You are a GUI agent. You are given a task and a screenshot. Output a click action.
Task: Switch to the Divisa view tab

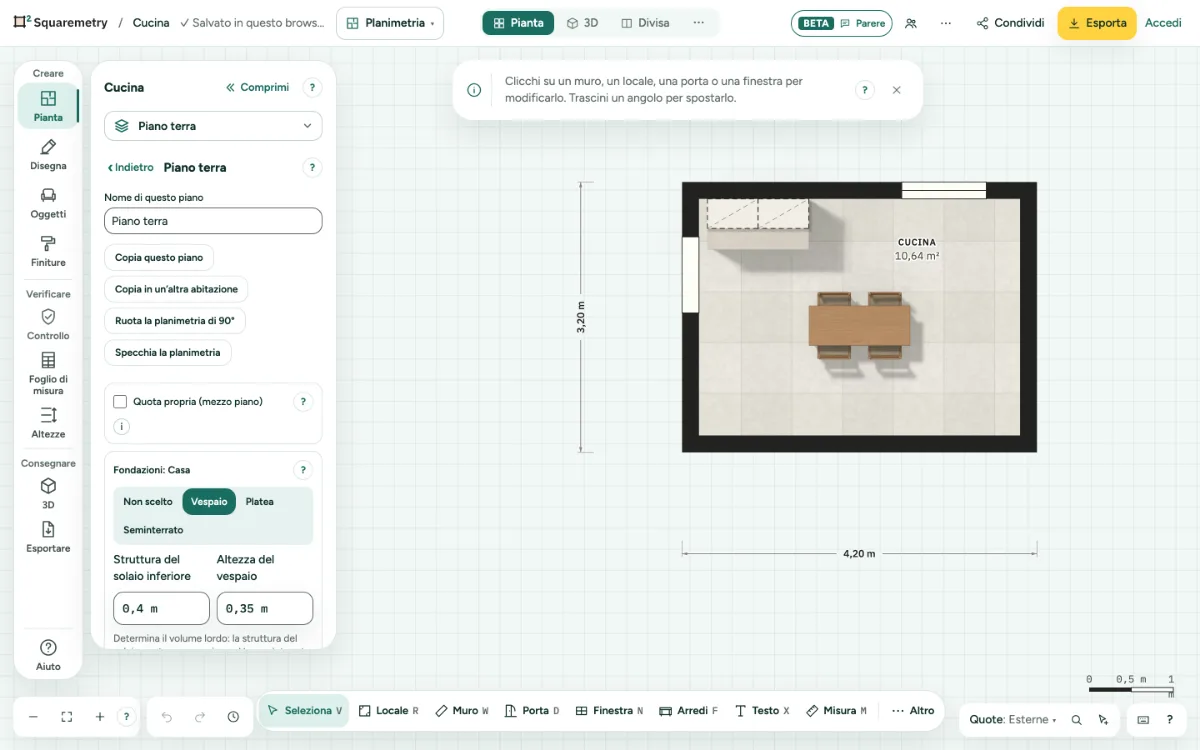point(645,23)
